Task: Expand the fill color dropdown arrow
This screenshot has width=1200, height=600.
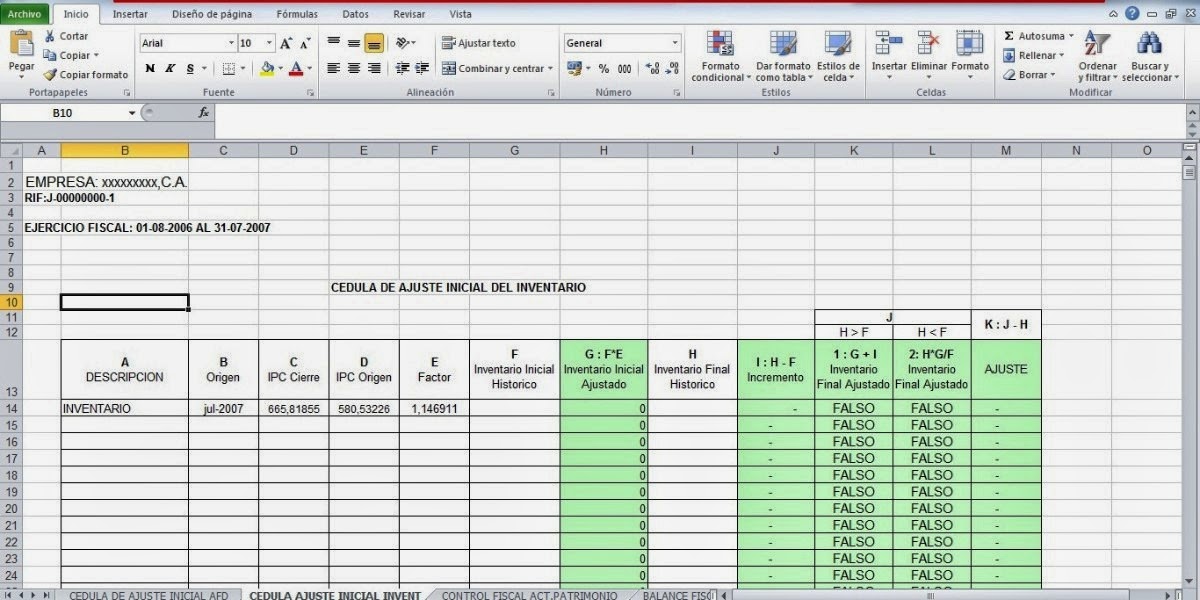Action: pyautogui.click(x=281, y=69)
